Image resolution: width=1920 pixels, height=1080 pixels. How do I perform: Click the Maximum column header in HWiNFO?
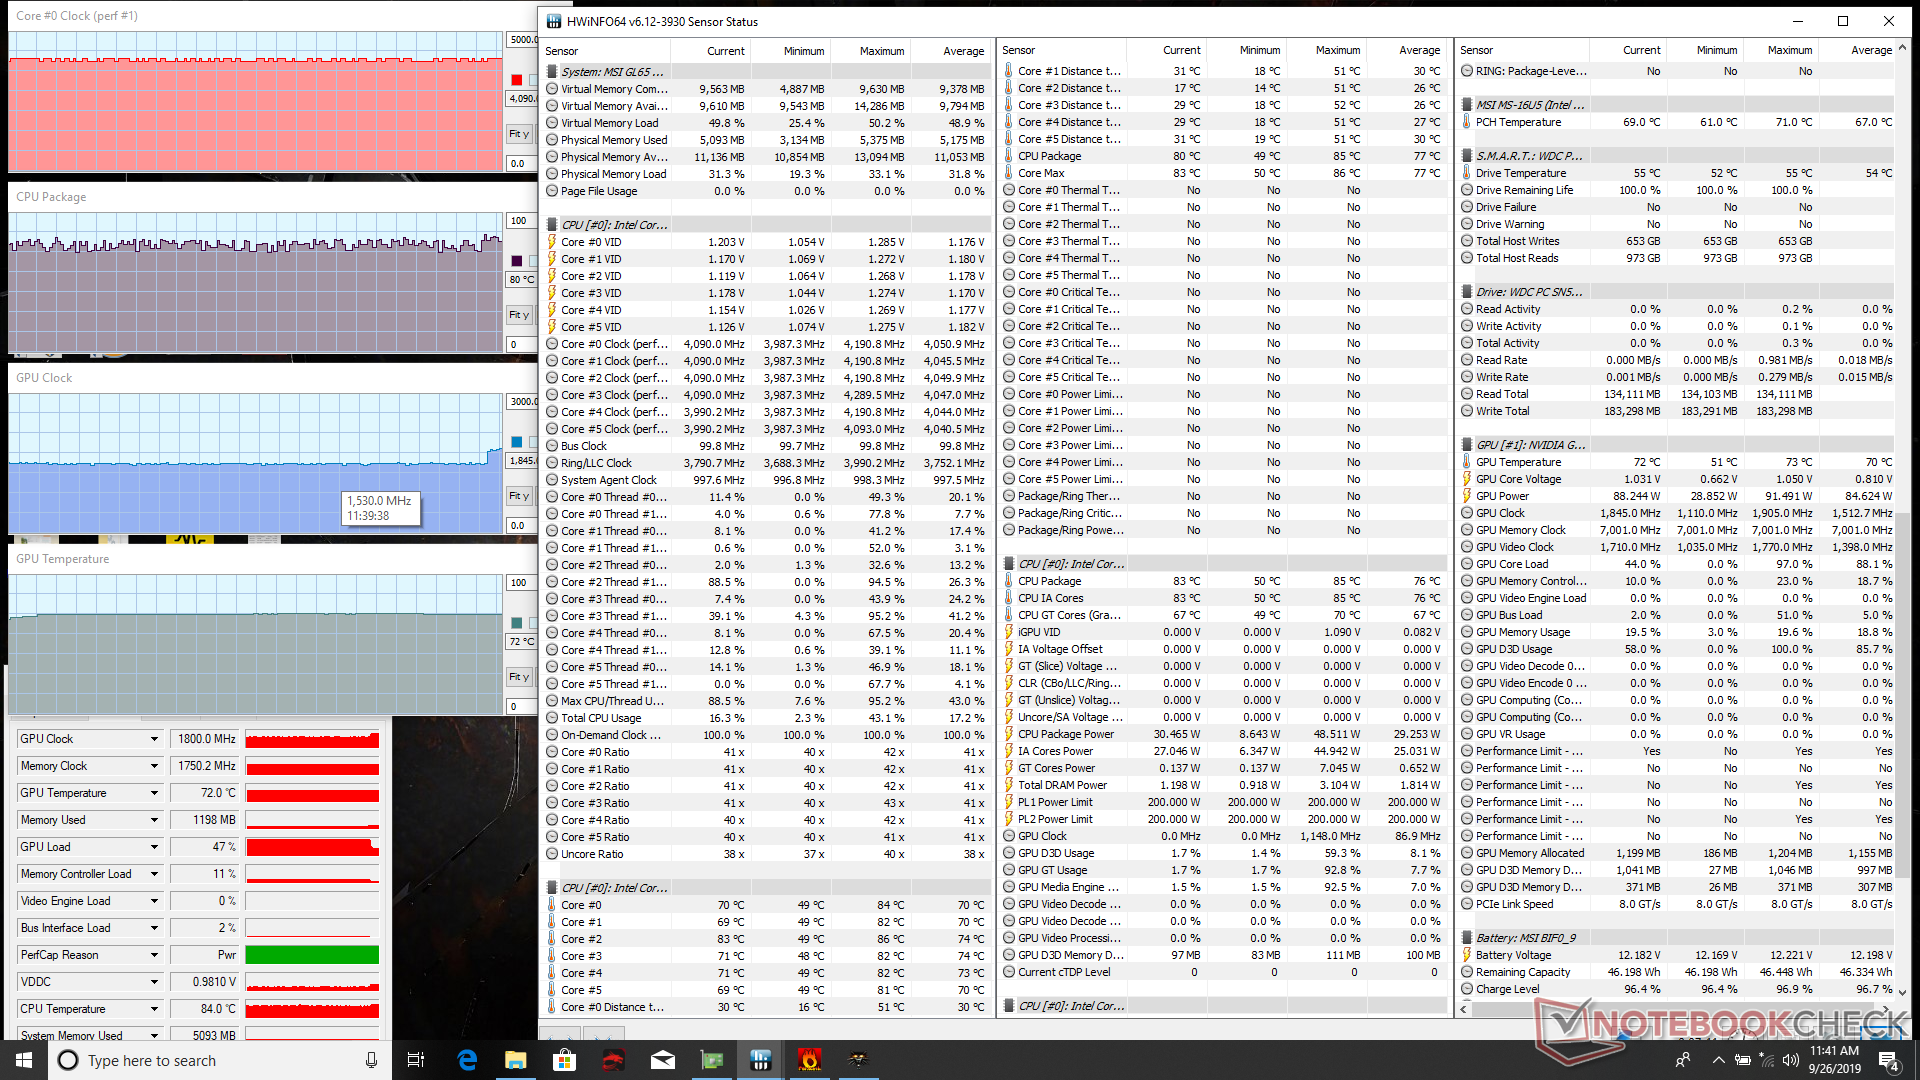coord(881,51)
